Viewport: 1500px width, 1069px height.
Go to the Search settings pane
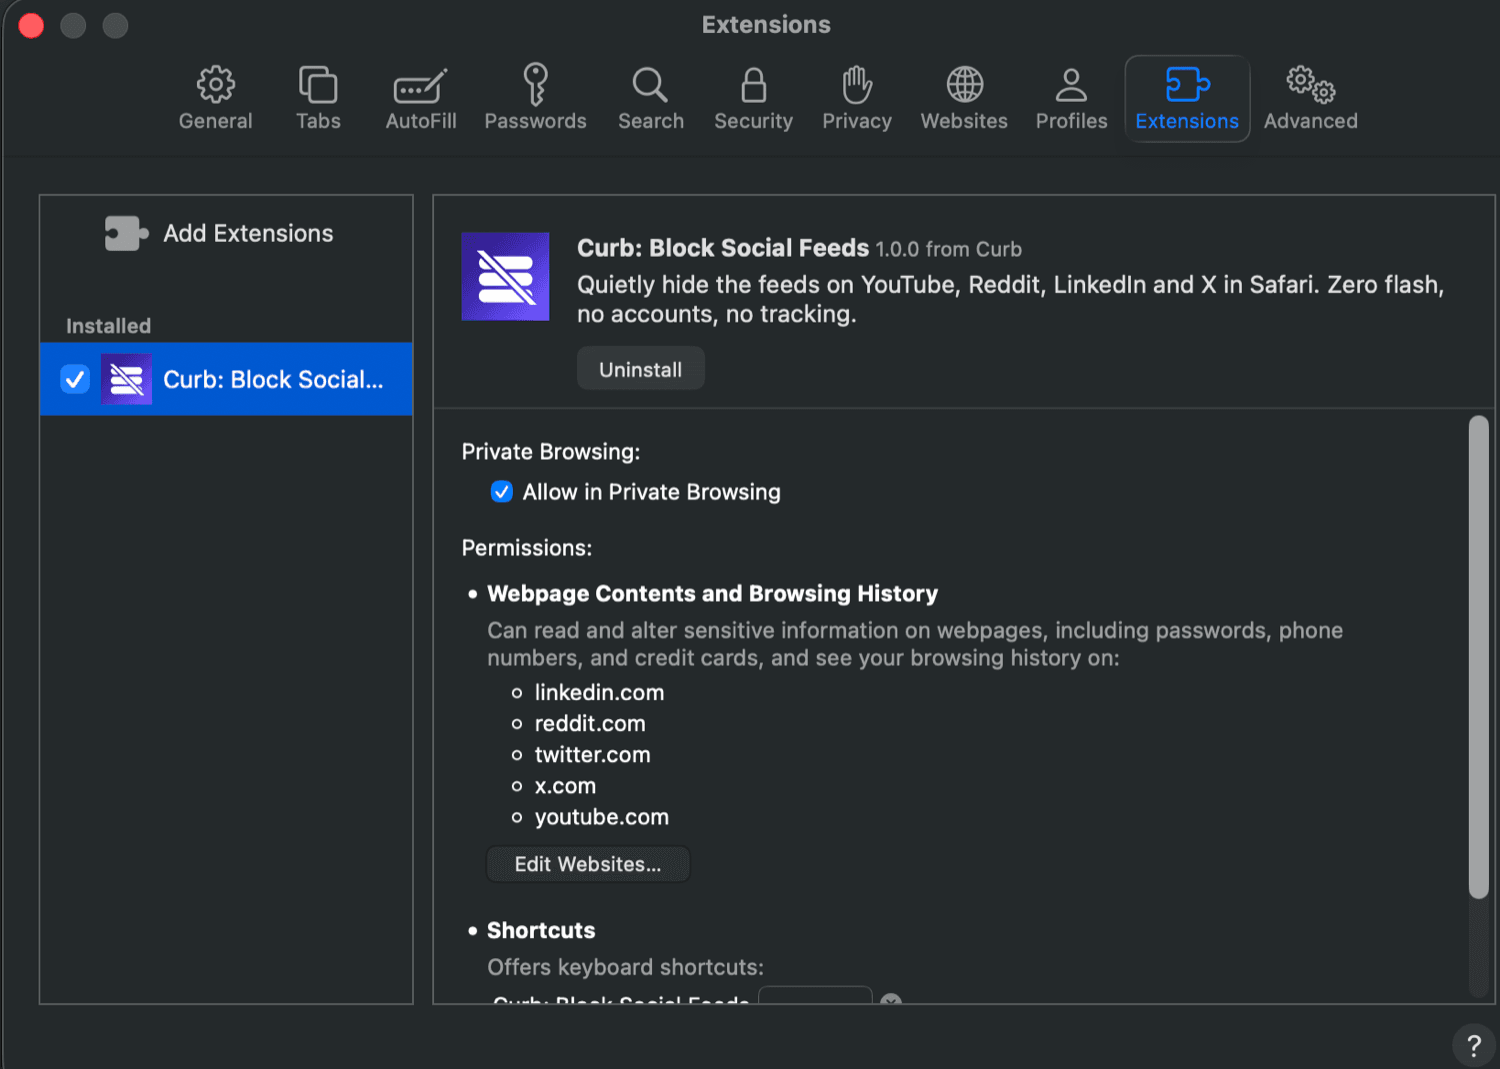(650, 99)
